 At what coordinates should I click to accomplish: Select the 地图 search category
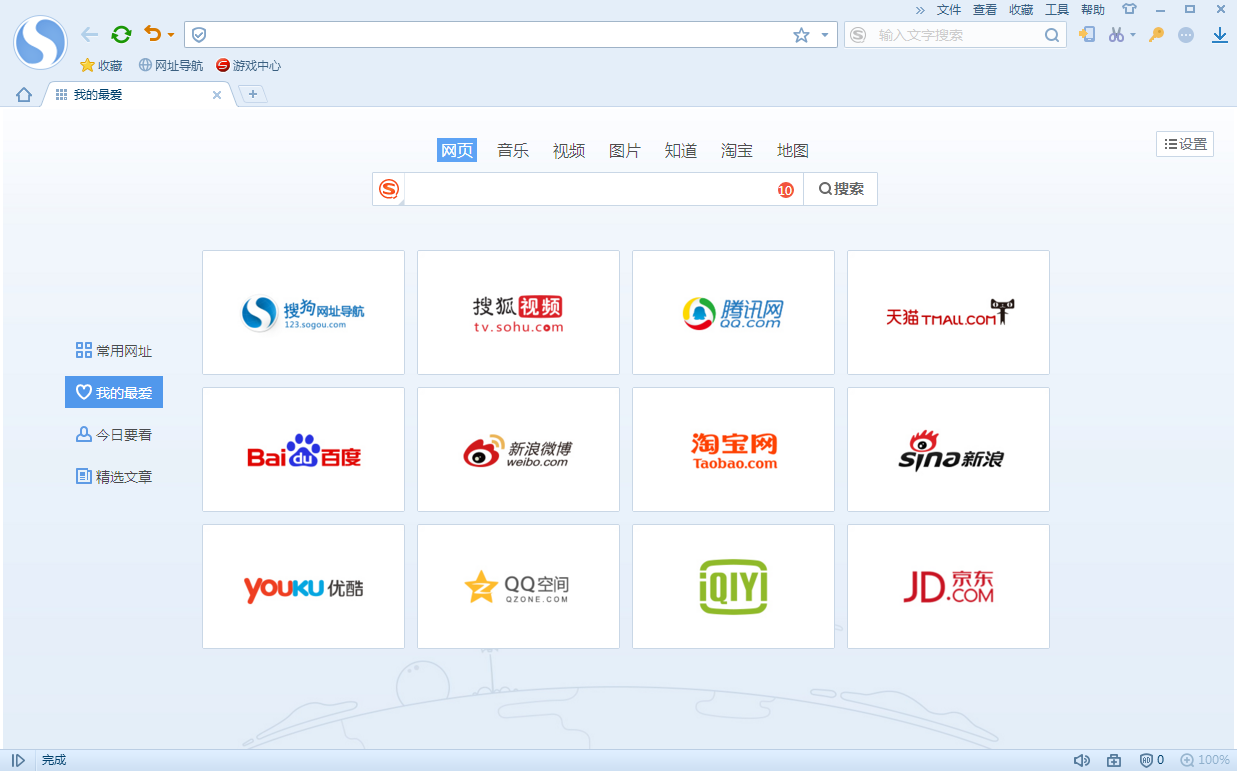click(793, 150)
